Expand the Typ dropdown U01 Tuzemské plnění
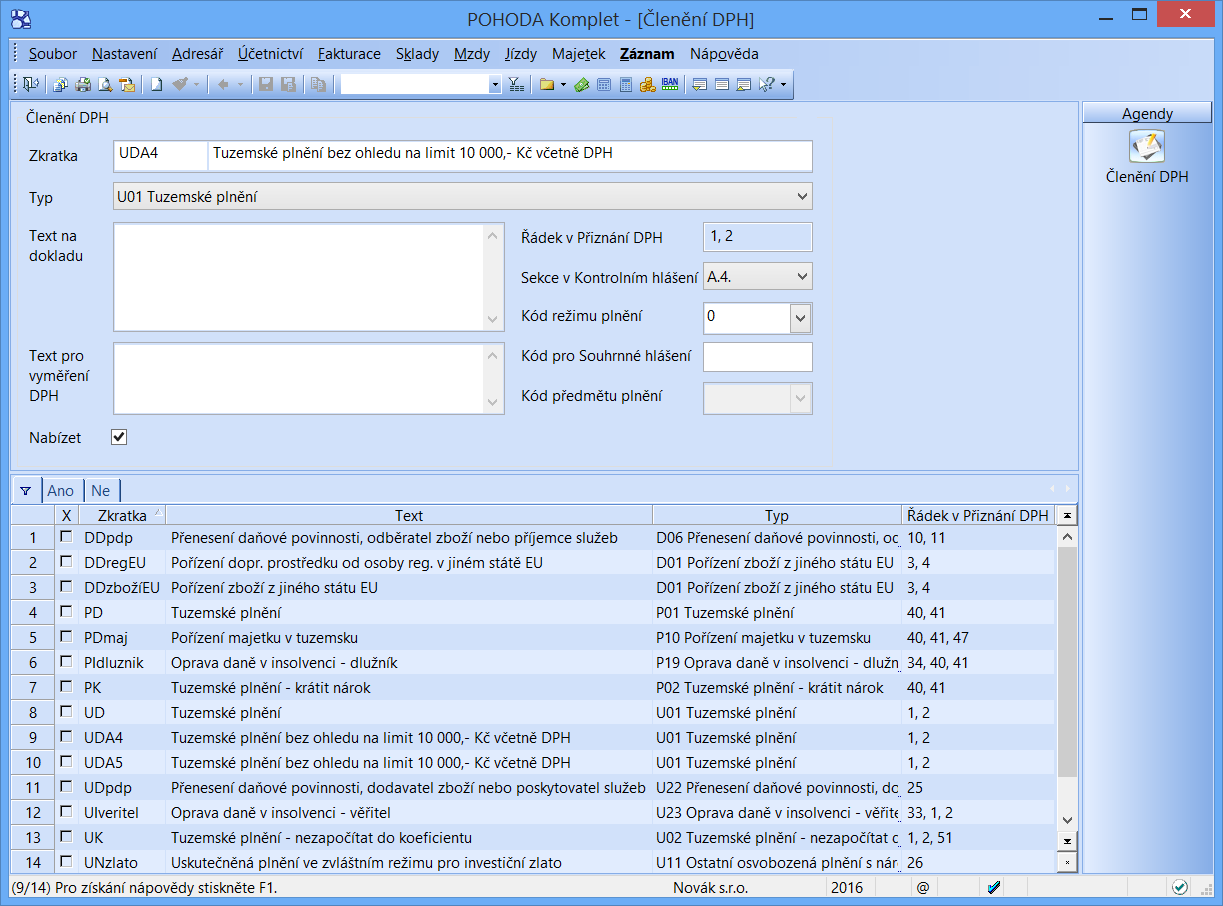Viewport: 1223px width, 906px height. click(x=800, y=197)
